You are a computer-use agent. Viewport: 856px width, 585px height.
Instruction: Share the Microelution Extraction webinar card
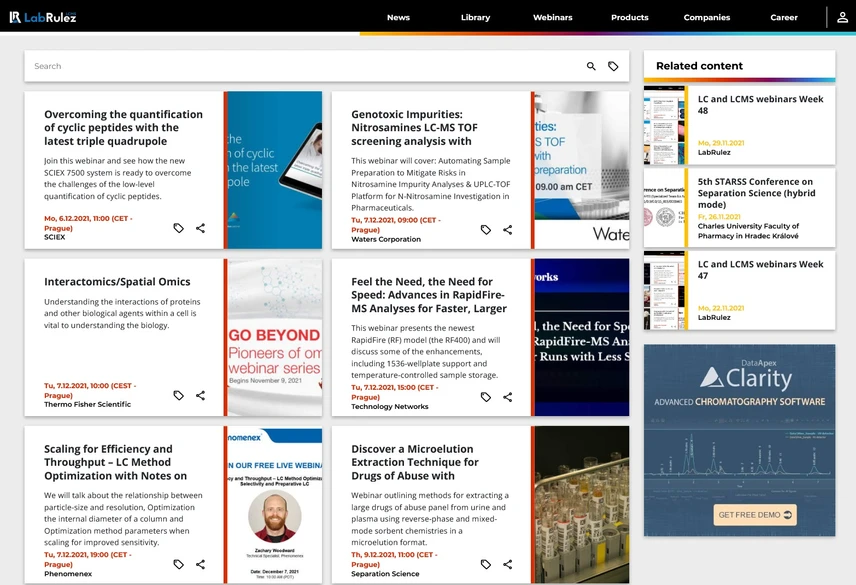pyautogui.click(x=508, y=564)
